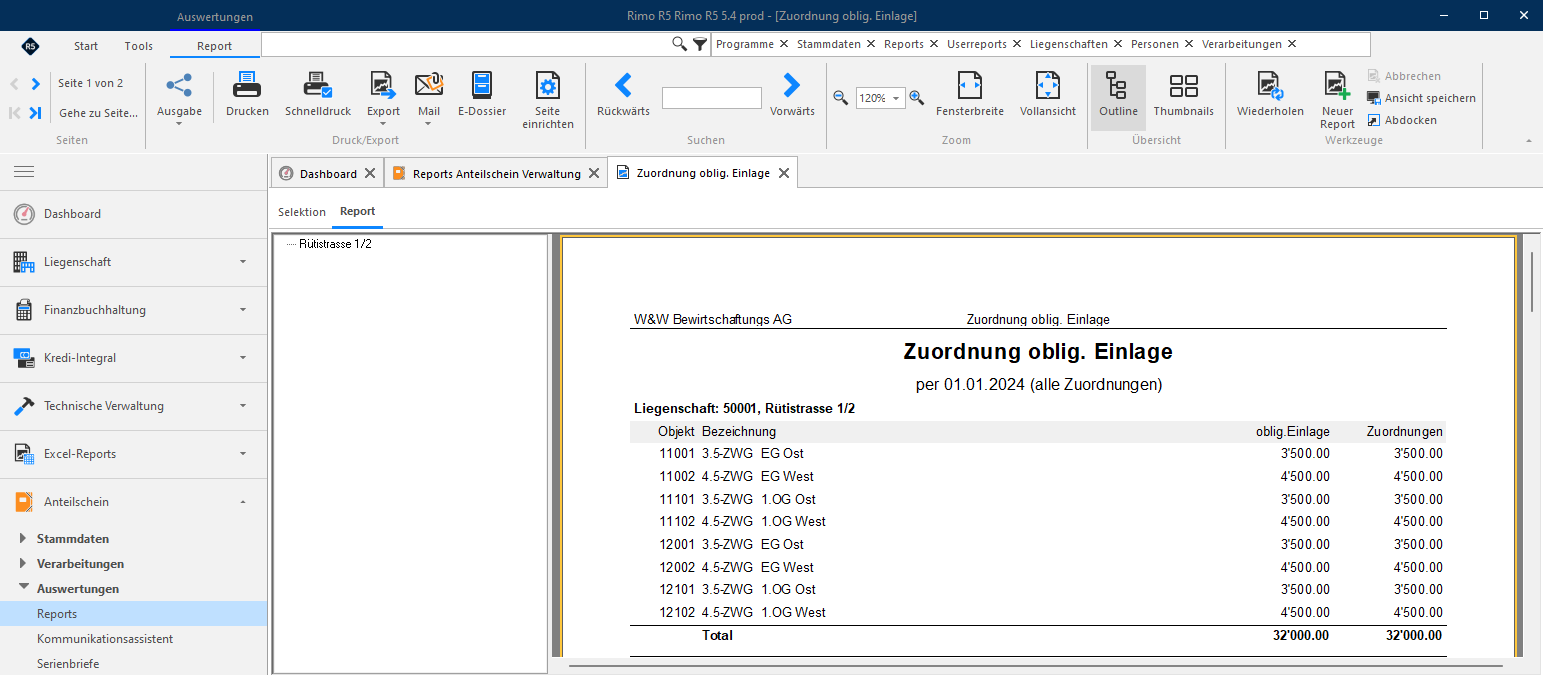Click the Suchen text input field
Image resolution: width=1543 pixels, height=675 pixels.
[x=712, y=98]
